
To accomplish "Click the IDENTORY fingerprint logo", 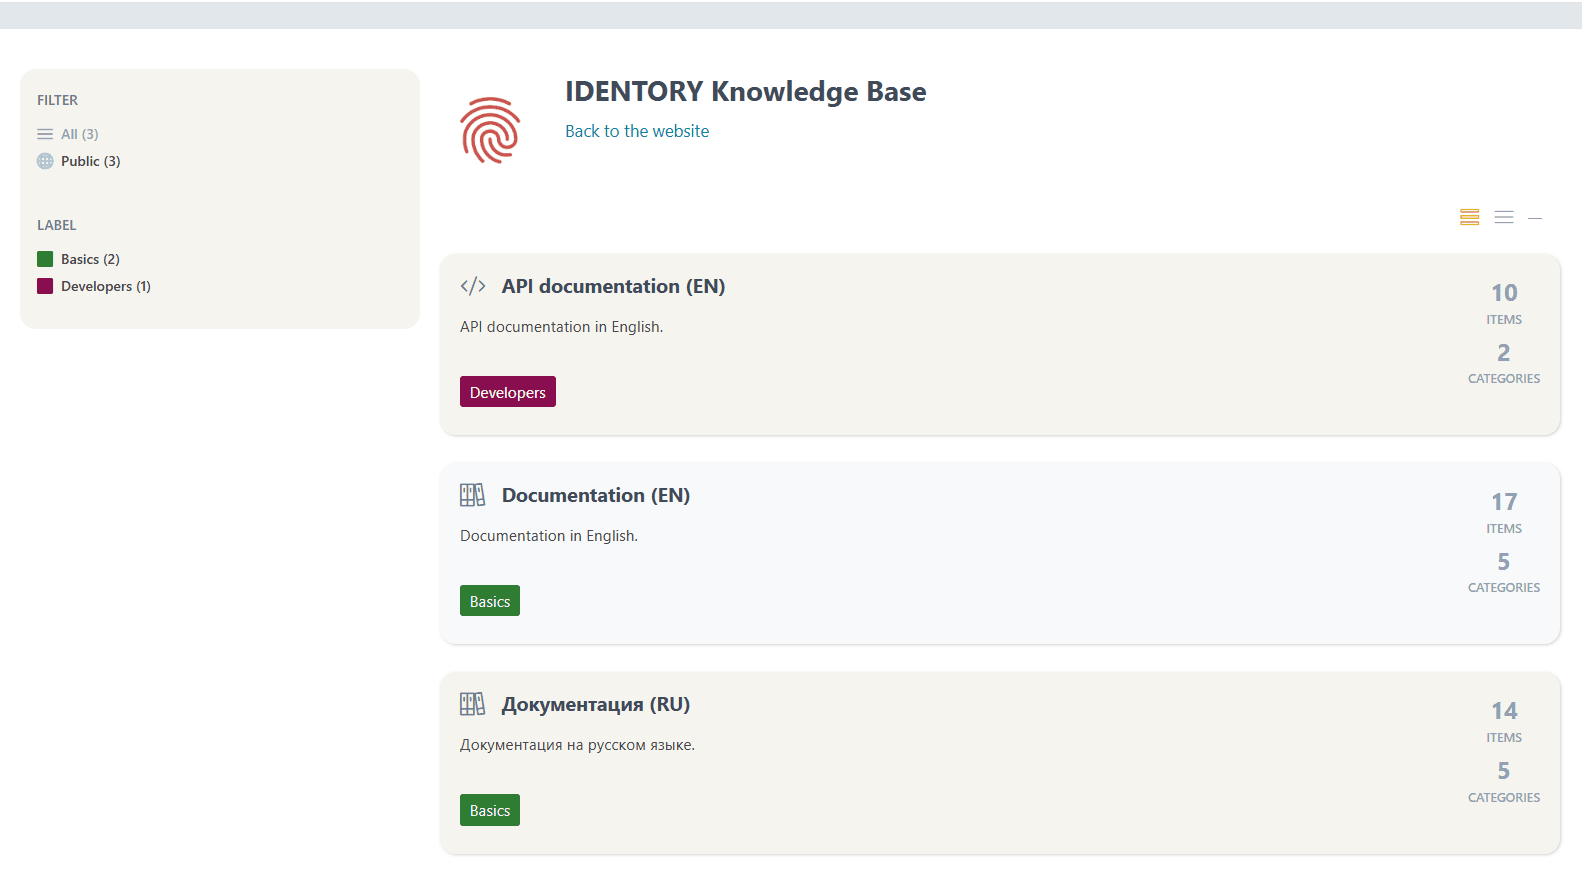I will click(x=490, y=130).
